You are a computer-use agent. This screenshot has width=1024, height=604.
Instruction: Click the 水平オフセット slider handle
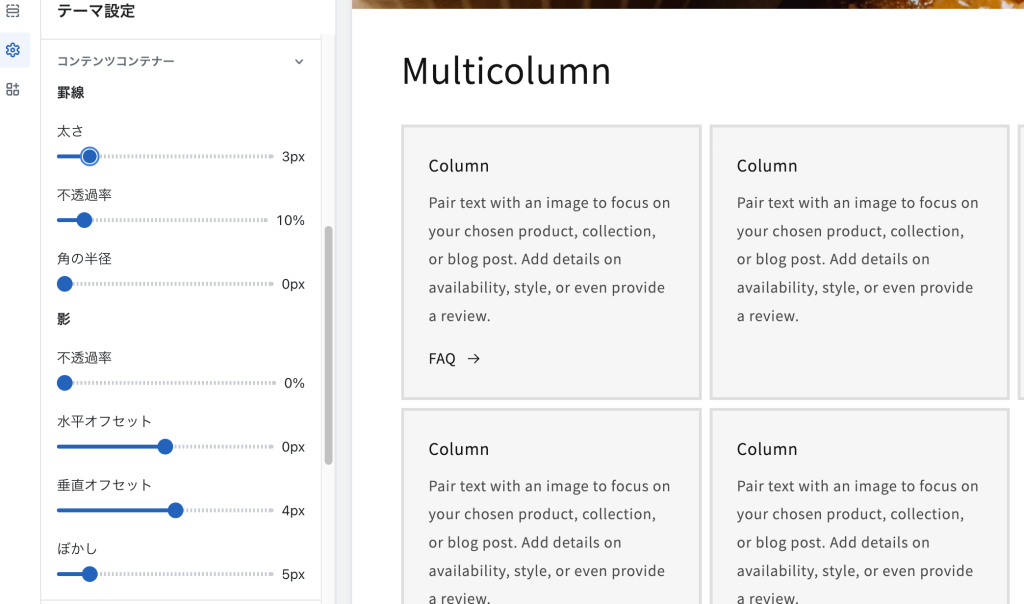coord(166,447)
